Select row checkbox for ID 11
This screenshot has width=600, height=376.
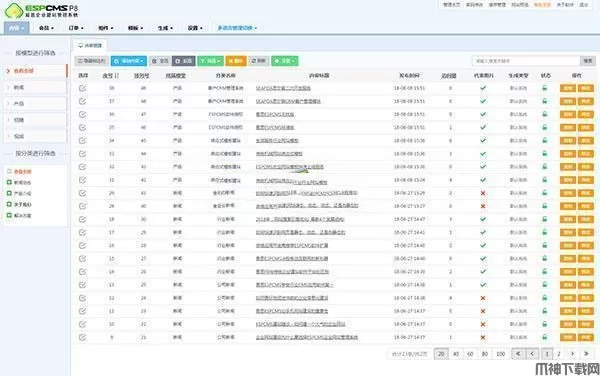[82, 311]
